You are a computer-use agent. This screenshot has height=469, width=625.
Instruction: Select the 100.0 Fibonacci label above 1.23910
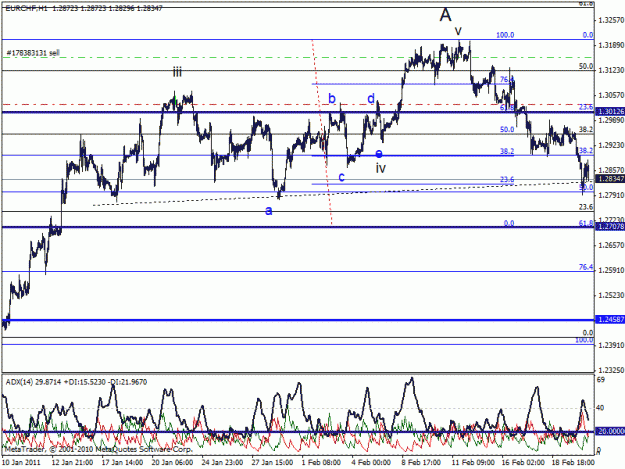pyautogui.click(x=584, y=340)
